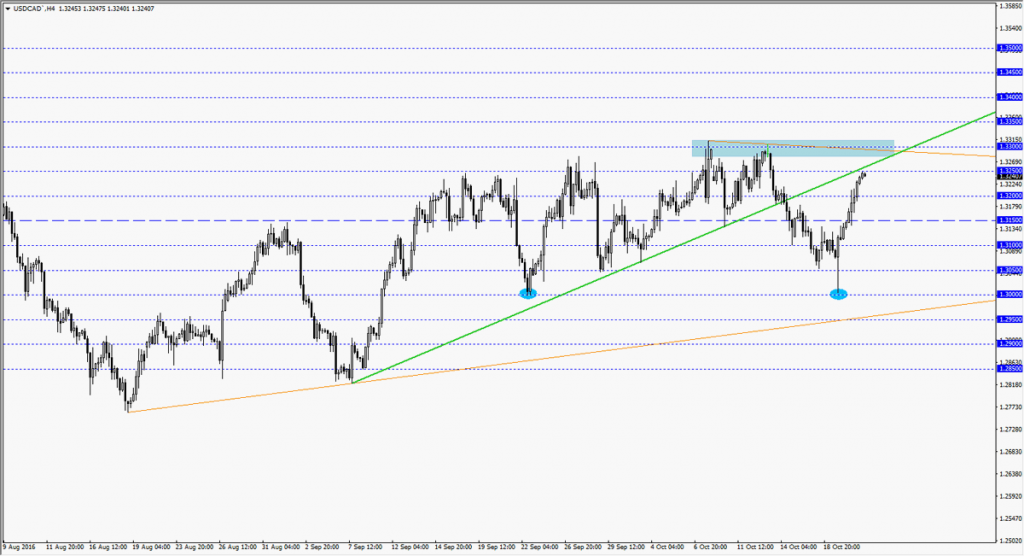Select the blue ellipse at the September low

pyautogui.click(x=528, y=294)
